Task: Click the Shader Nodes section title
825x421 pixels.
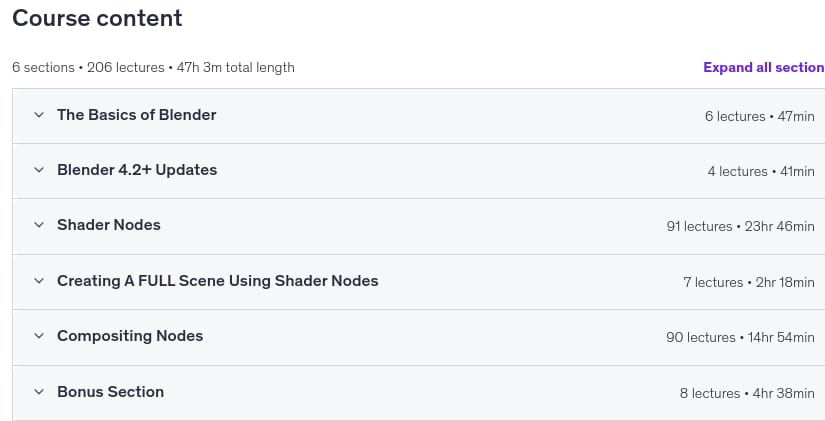Action: 109,225
